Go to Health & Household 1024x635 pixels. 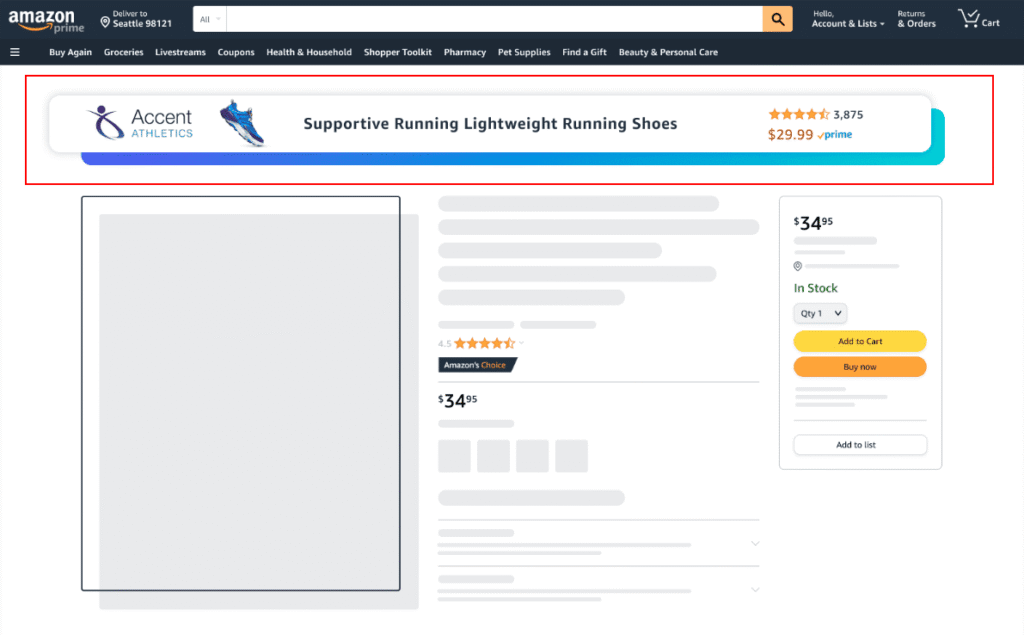[309, 52]
